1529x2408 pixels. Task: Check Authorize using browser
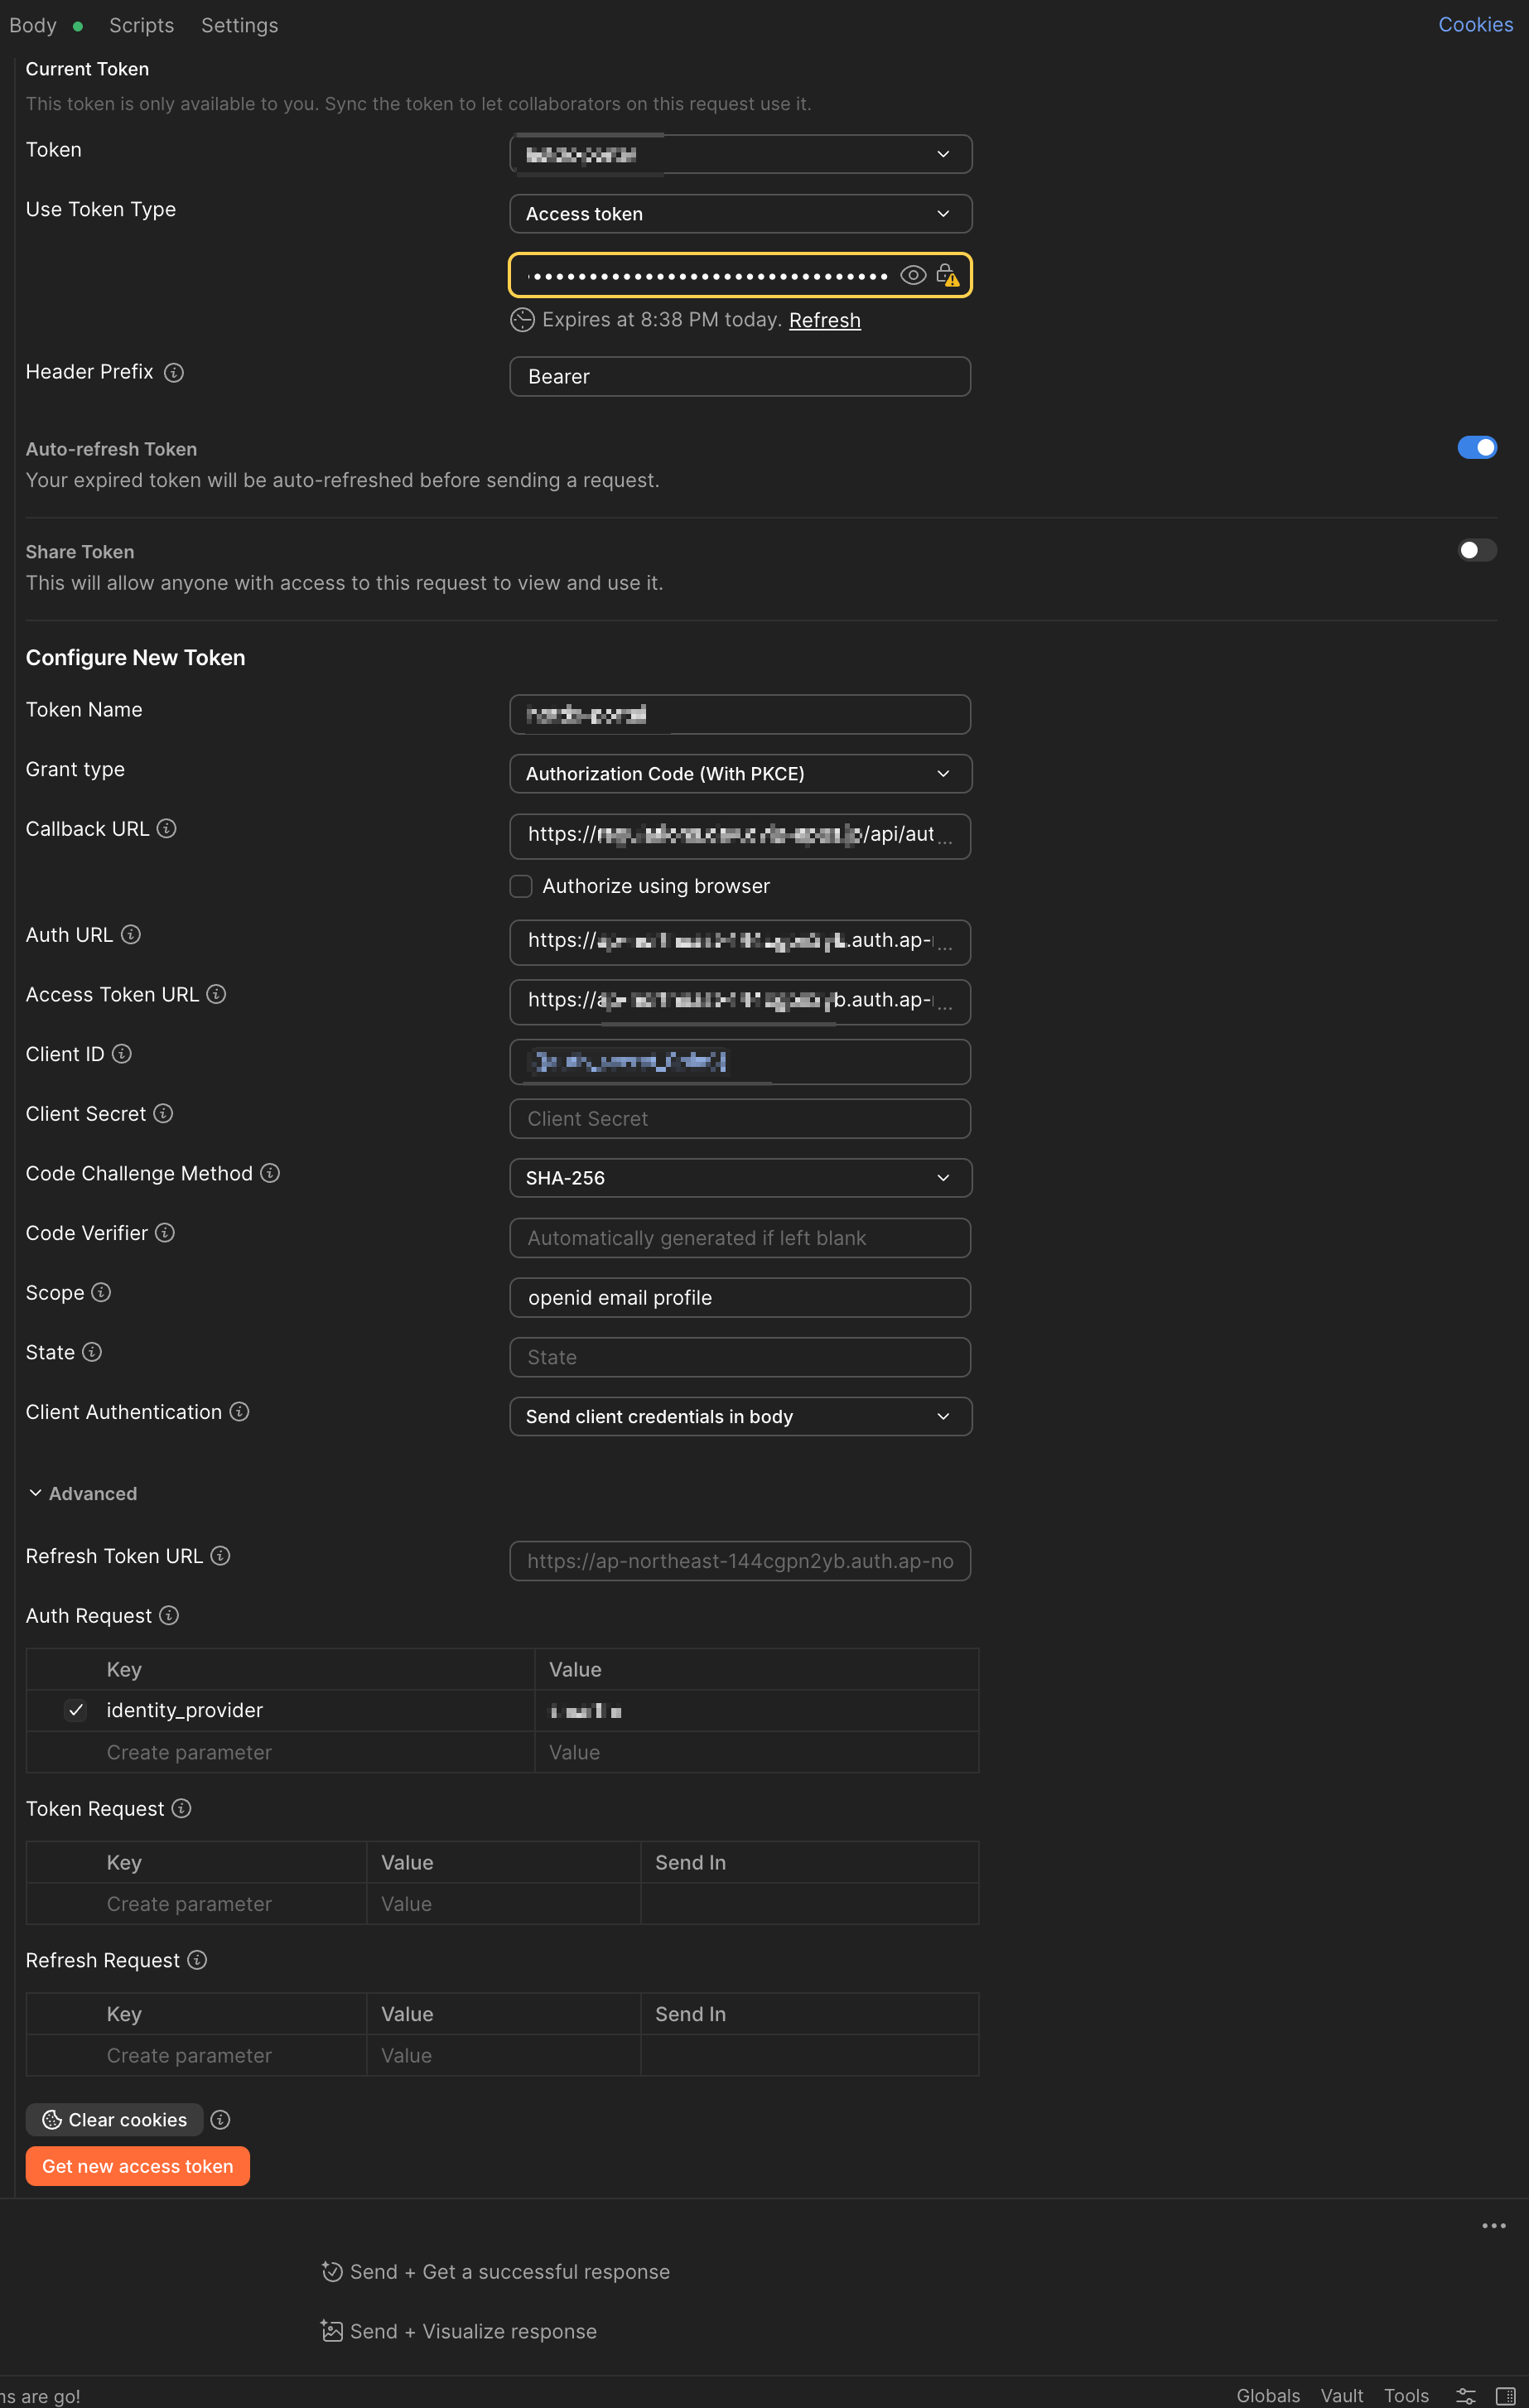click(521, 886)
